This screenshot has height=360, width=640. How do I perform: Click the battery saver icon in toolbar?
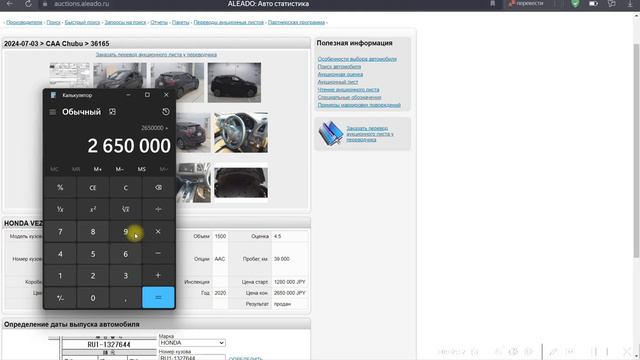pyautogui.click(x=593, y=4)
